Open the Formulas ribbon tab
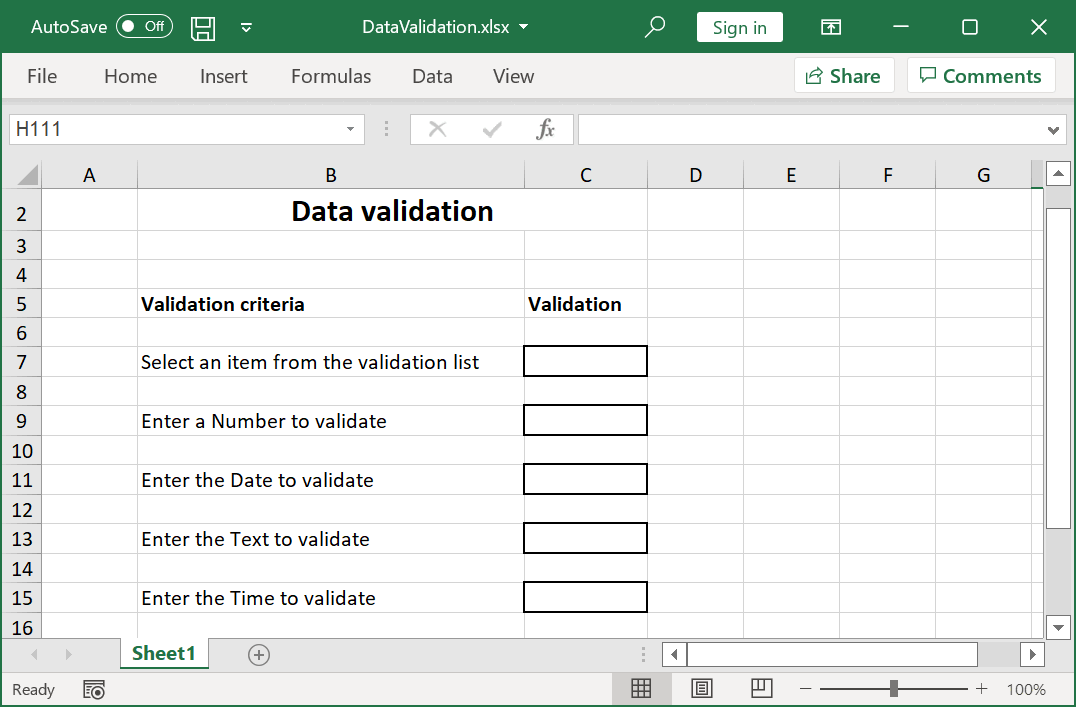The width and height of the screenshot is (1076, 707). click(331, 76)
